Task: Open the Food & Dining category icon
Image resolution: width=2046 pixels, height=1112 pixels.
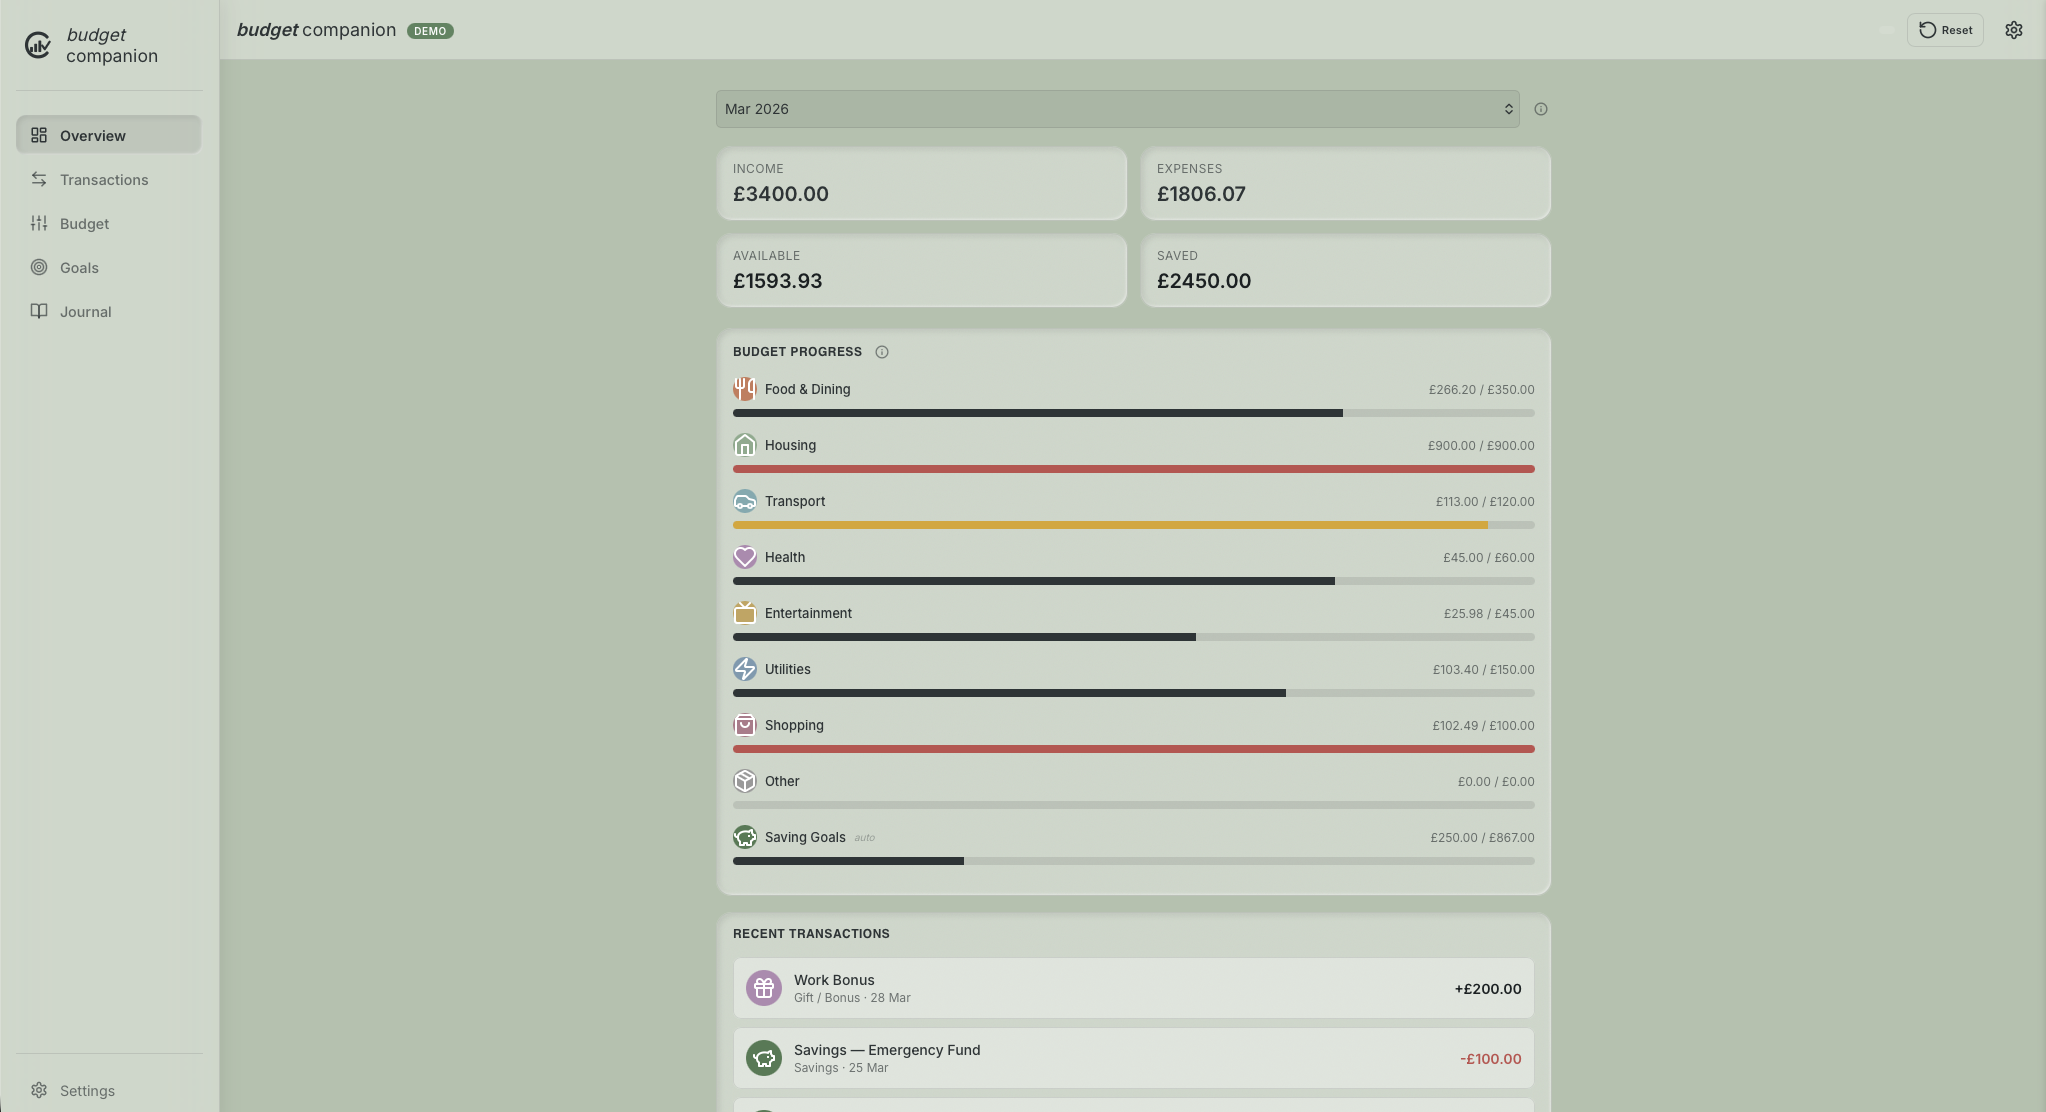Action: tap(746, 389)
